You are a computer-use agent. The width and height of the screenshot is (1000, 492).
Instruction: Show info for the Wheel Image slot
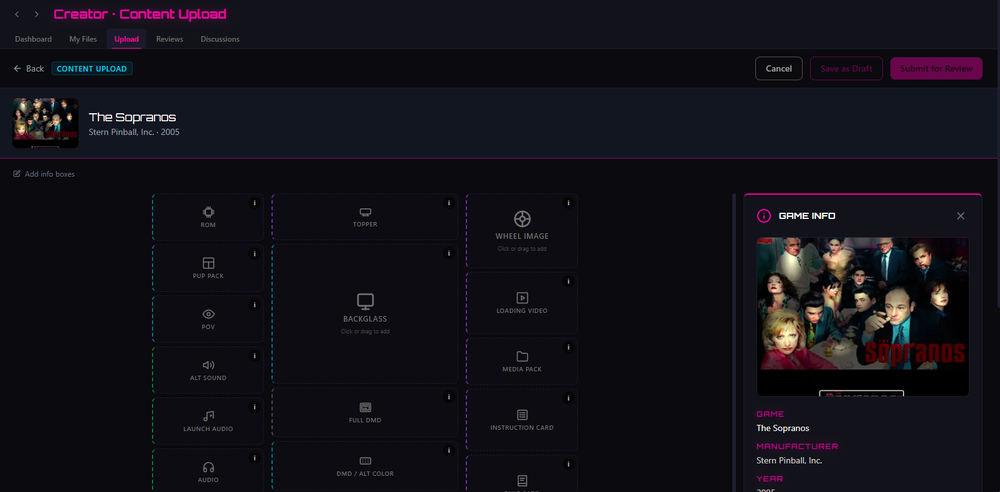tap(568, 203)
